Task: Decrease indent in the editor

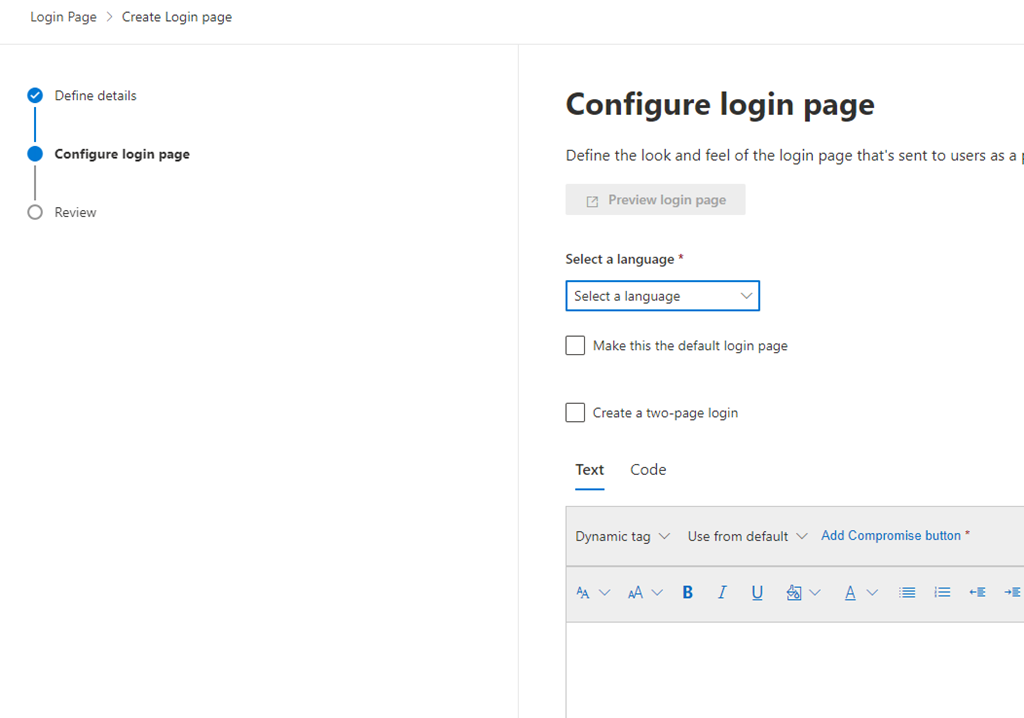Action: tap(977, 592)
